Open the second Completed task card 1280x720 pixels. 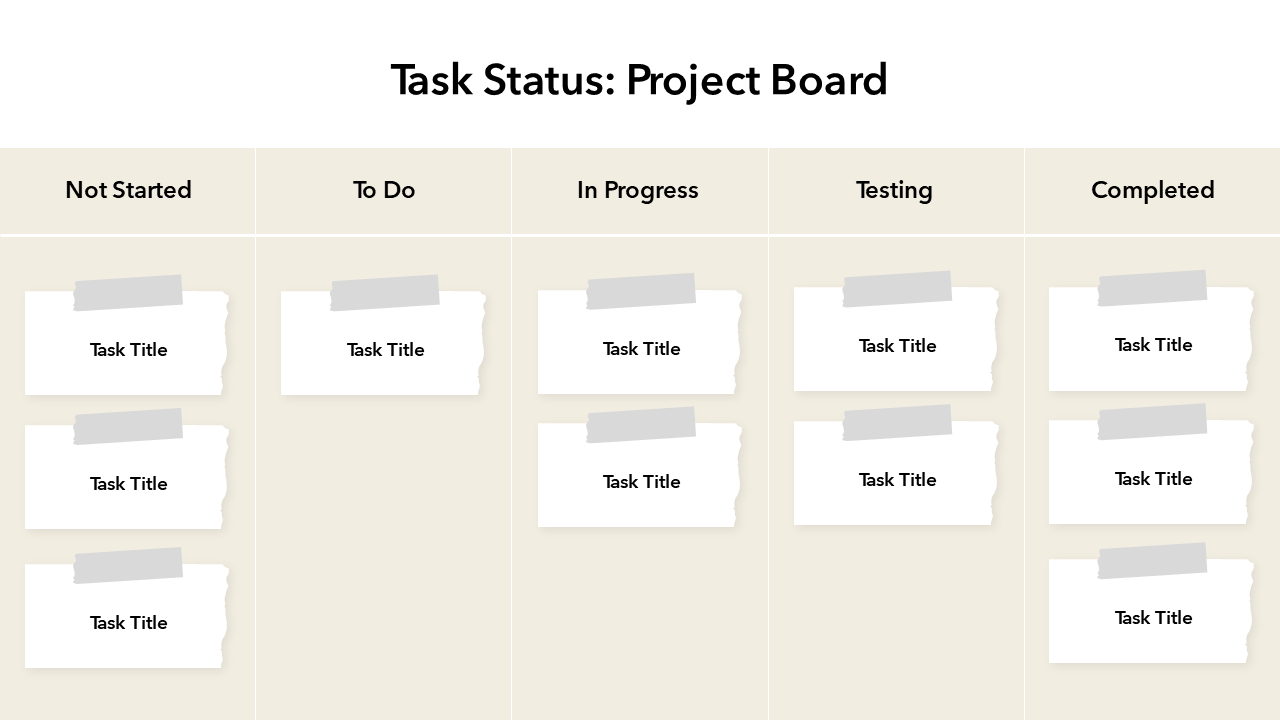(x=1152, y=479)
